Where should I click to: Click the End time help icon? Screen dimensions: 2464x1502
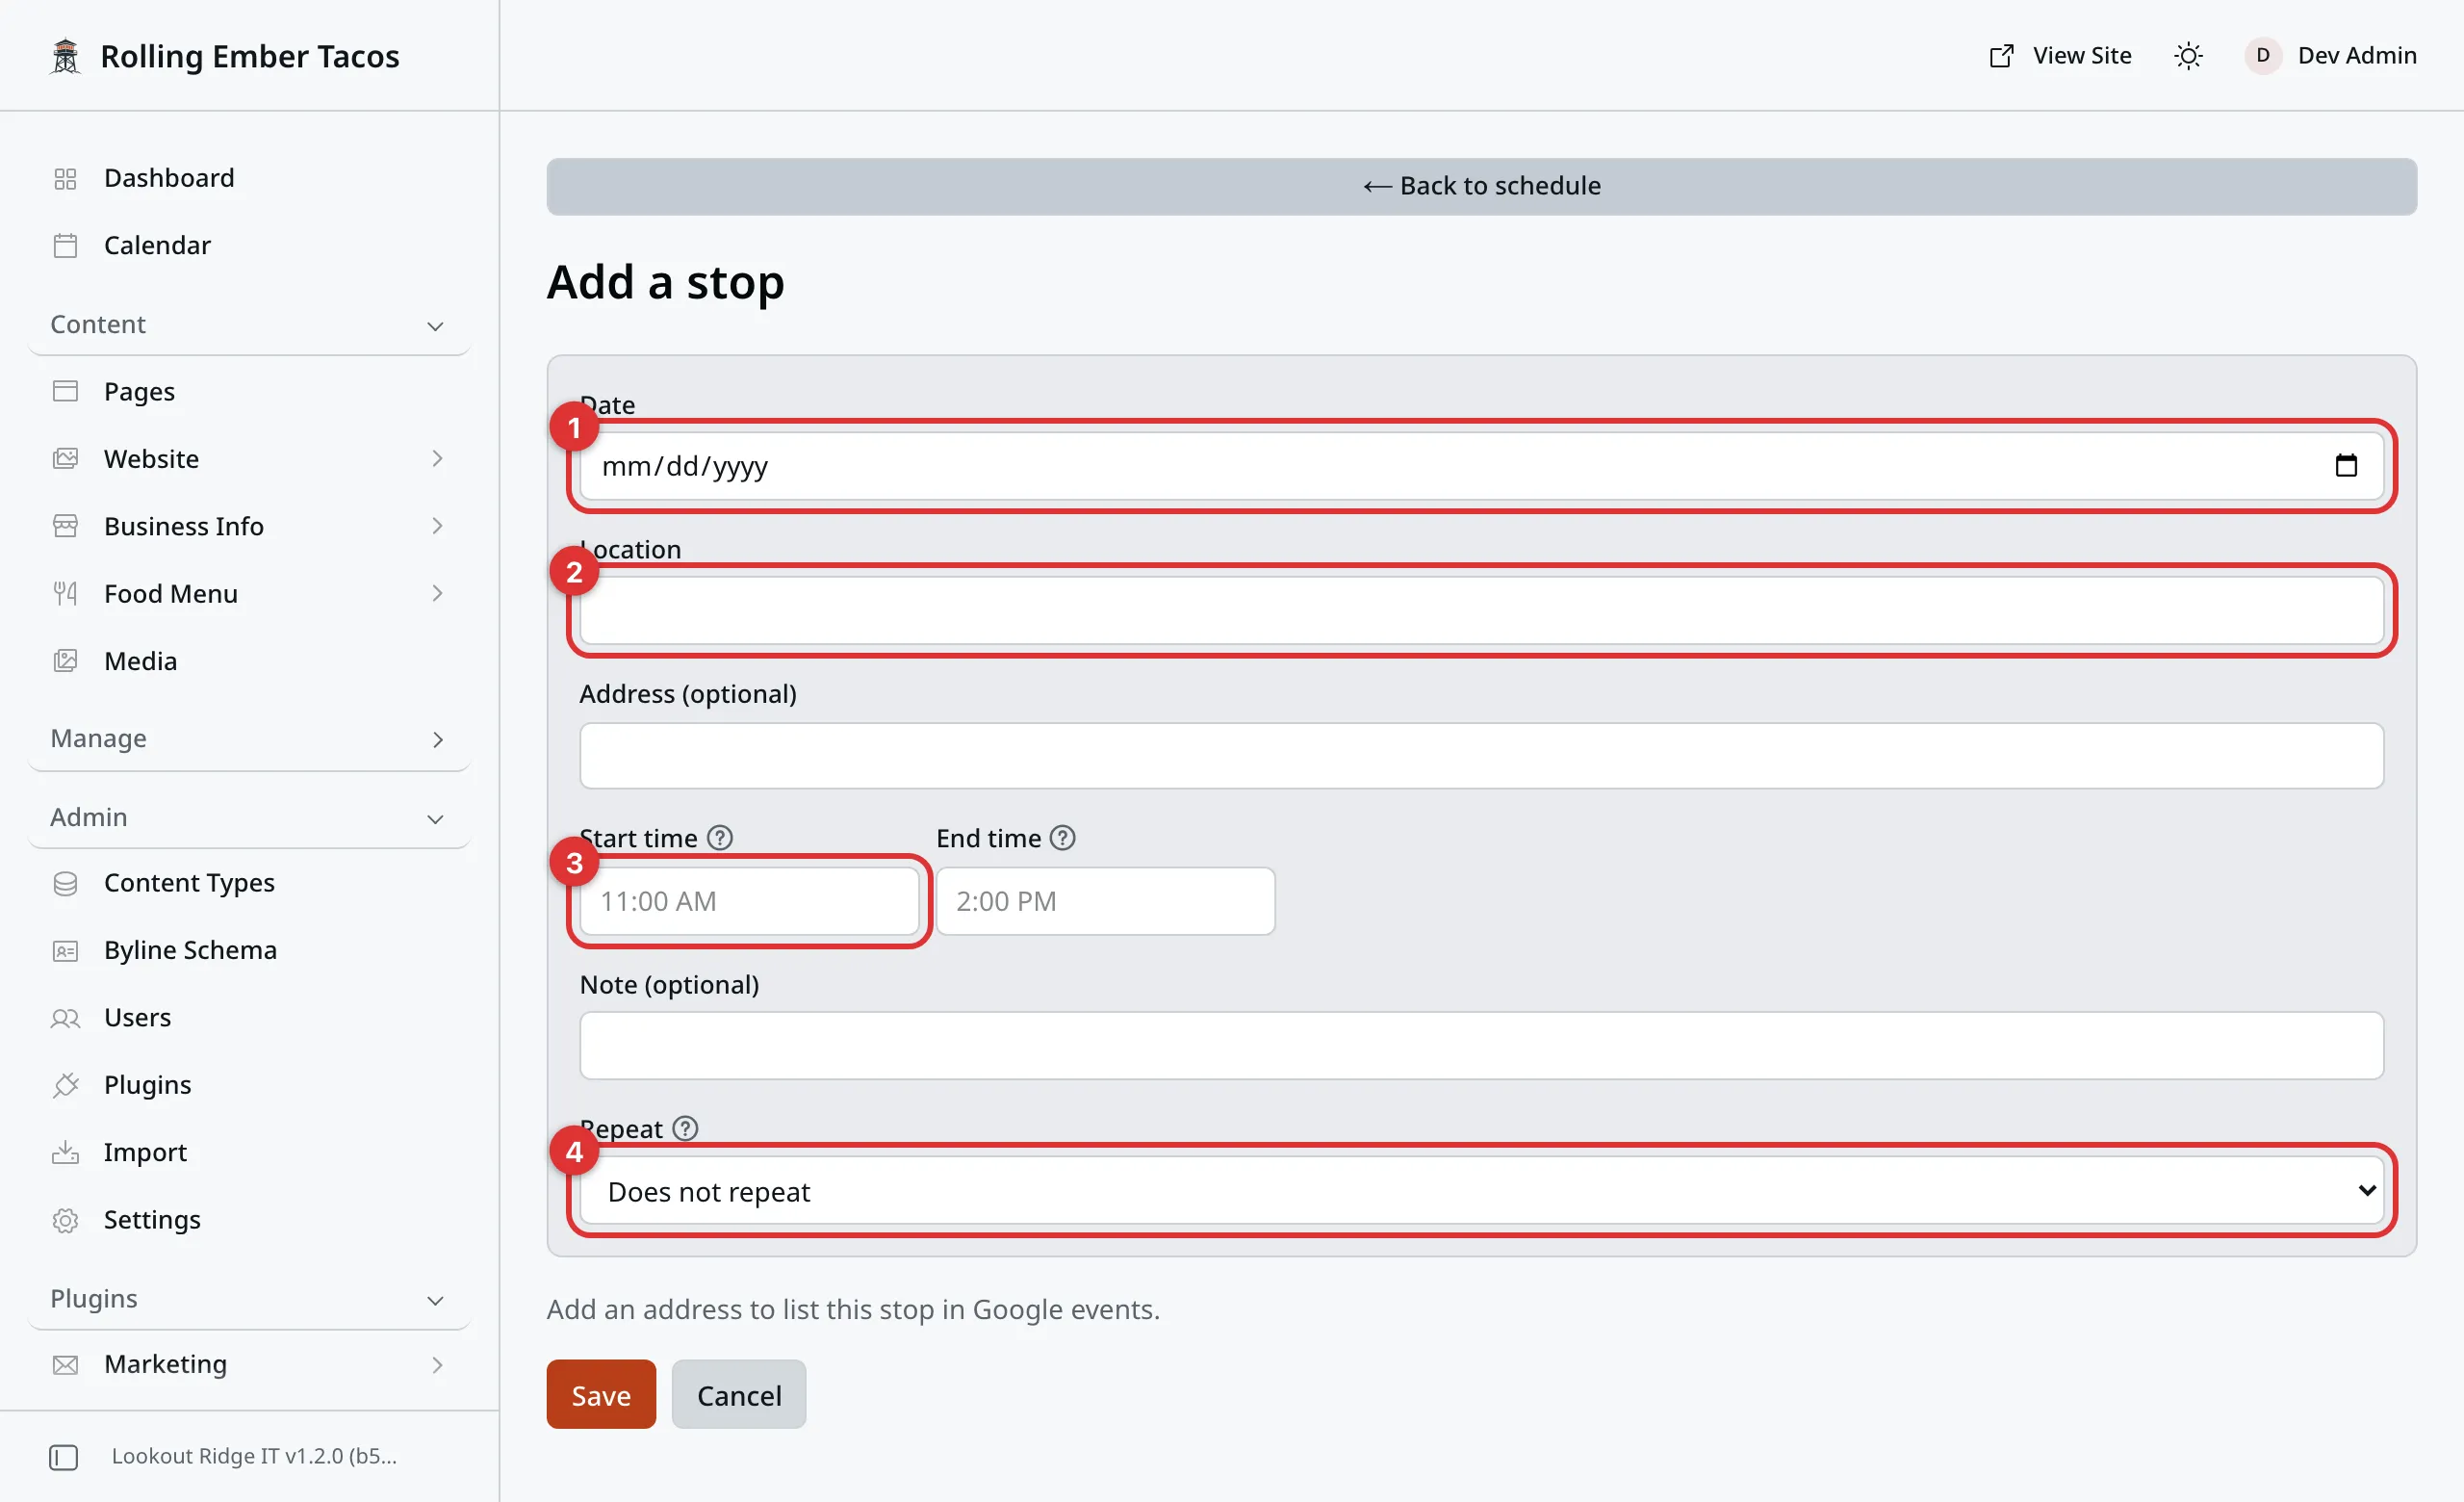tap(1063, 838)
